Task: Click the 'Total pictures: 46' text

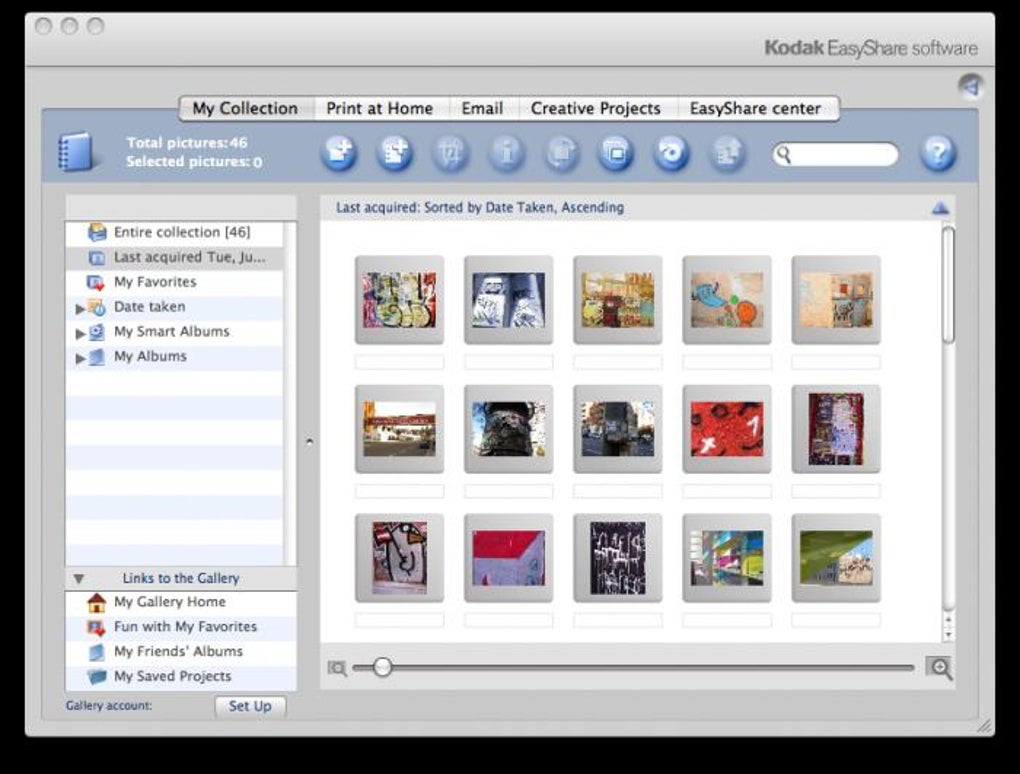Action: click(187, 142)
